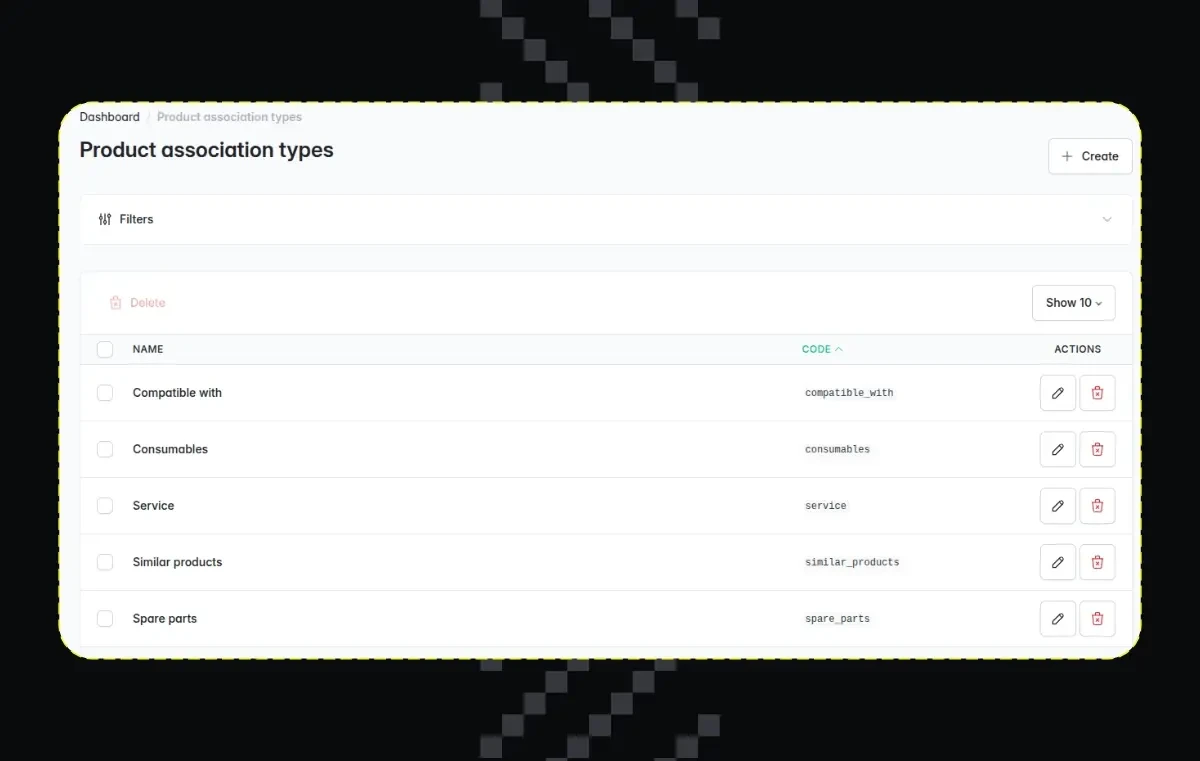This screenshot has height=761, width=1200.
Task: Edit the Spare parts association type
Action: click(x=1058, y=619)
